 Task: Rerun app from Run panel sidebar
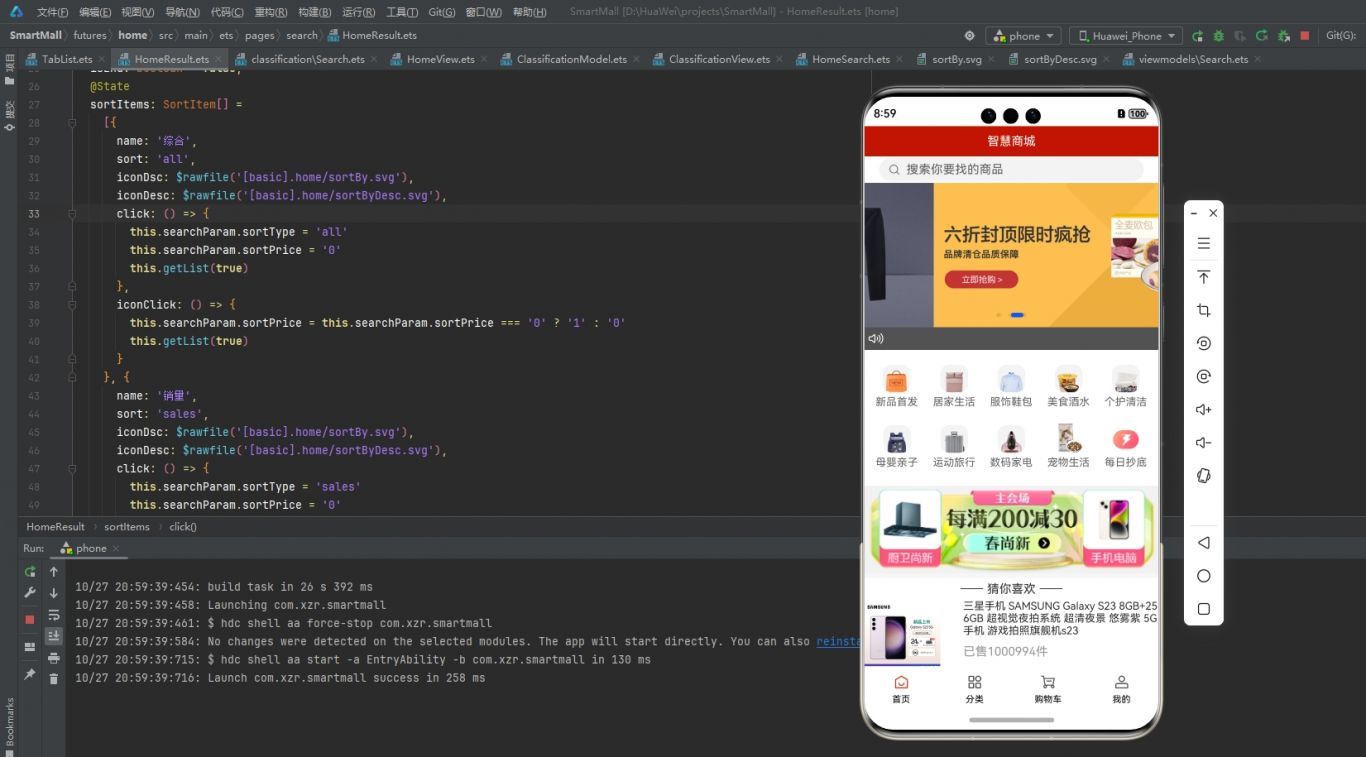click(30, 572)
